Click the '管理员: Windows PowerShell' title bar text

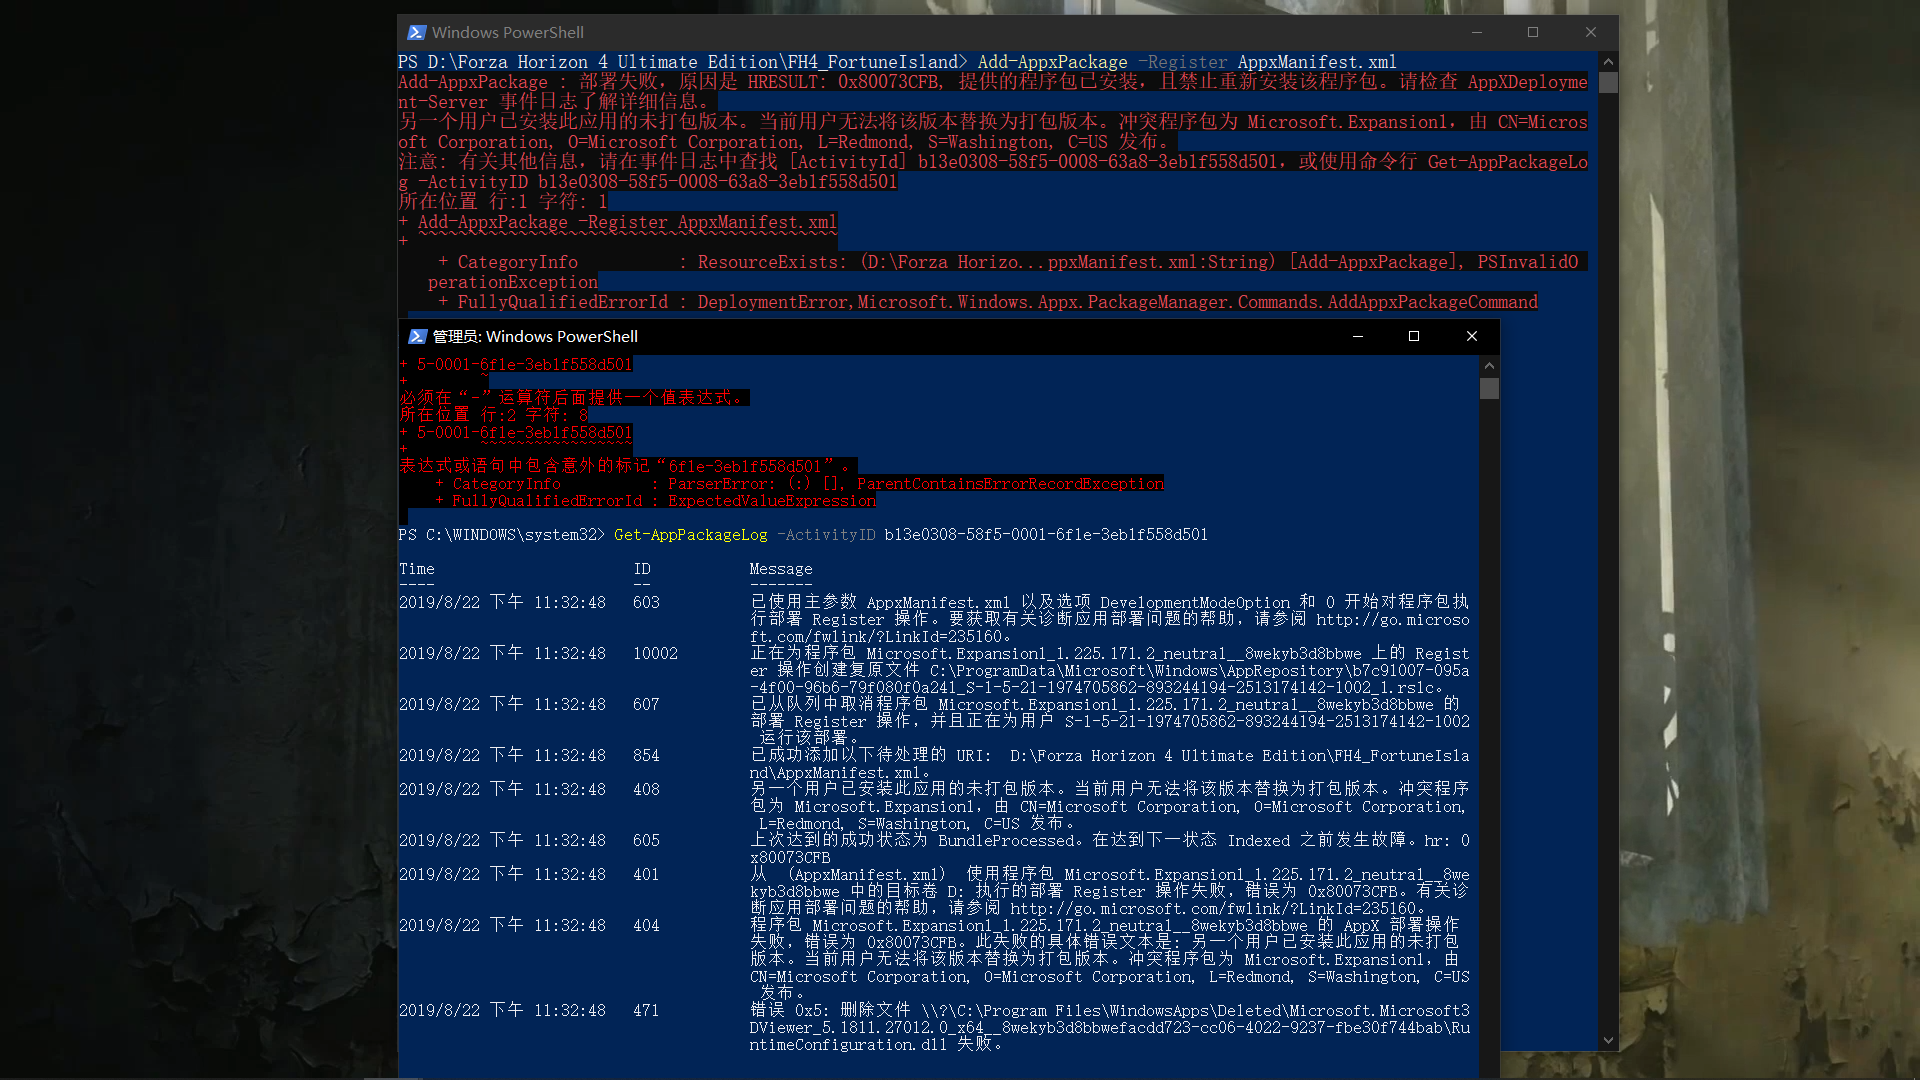[x=535, y=337]
